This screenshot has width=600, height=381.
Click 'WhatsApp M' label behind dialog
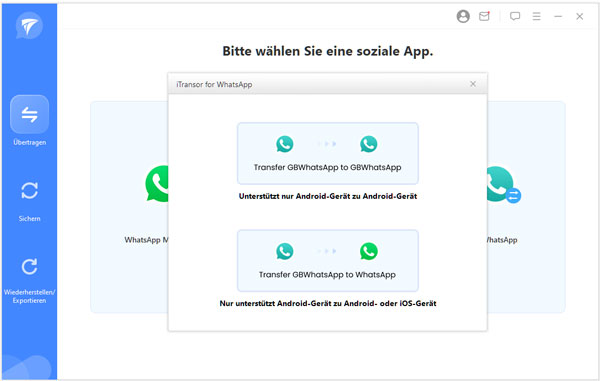[147, 240]
